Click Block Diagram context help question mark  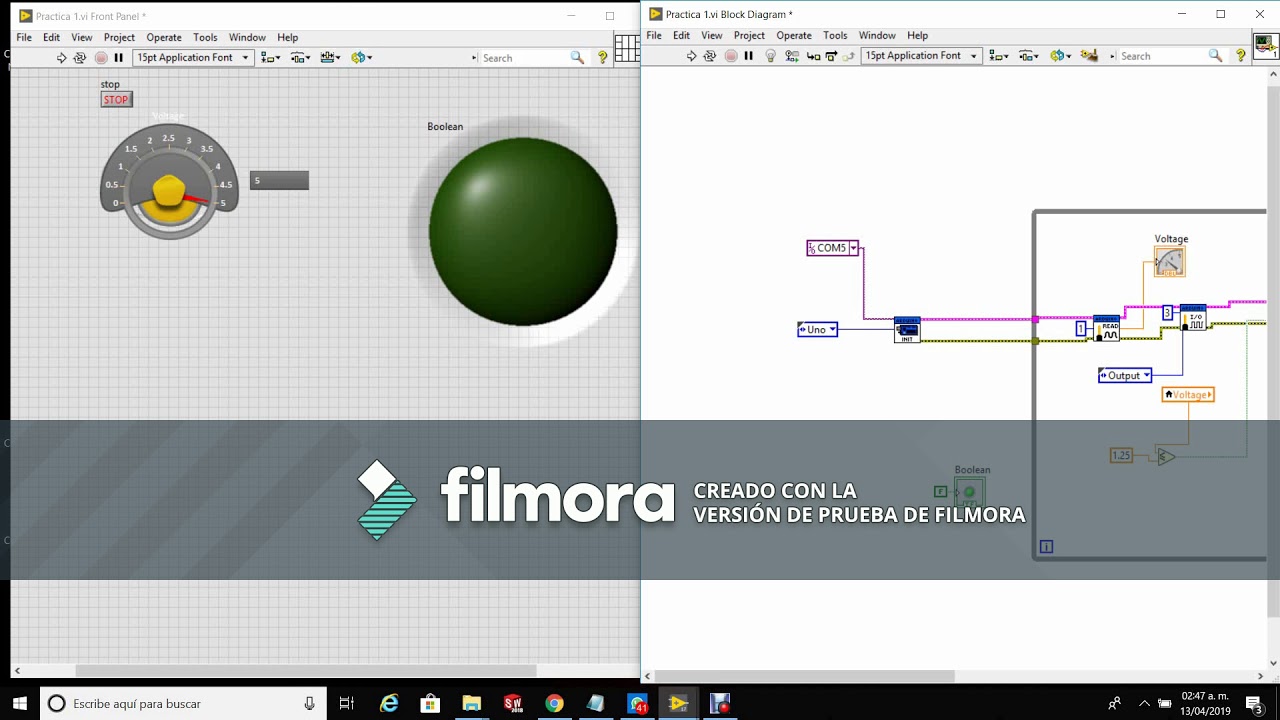coord(1240,56)
